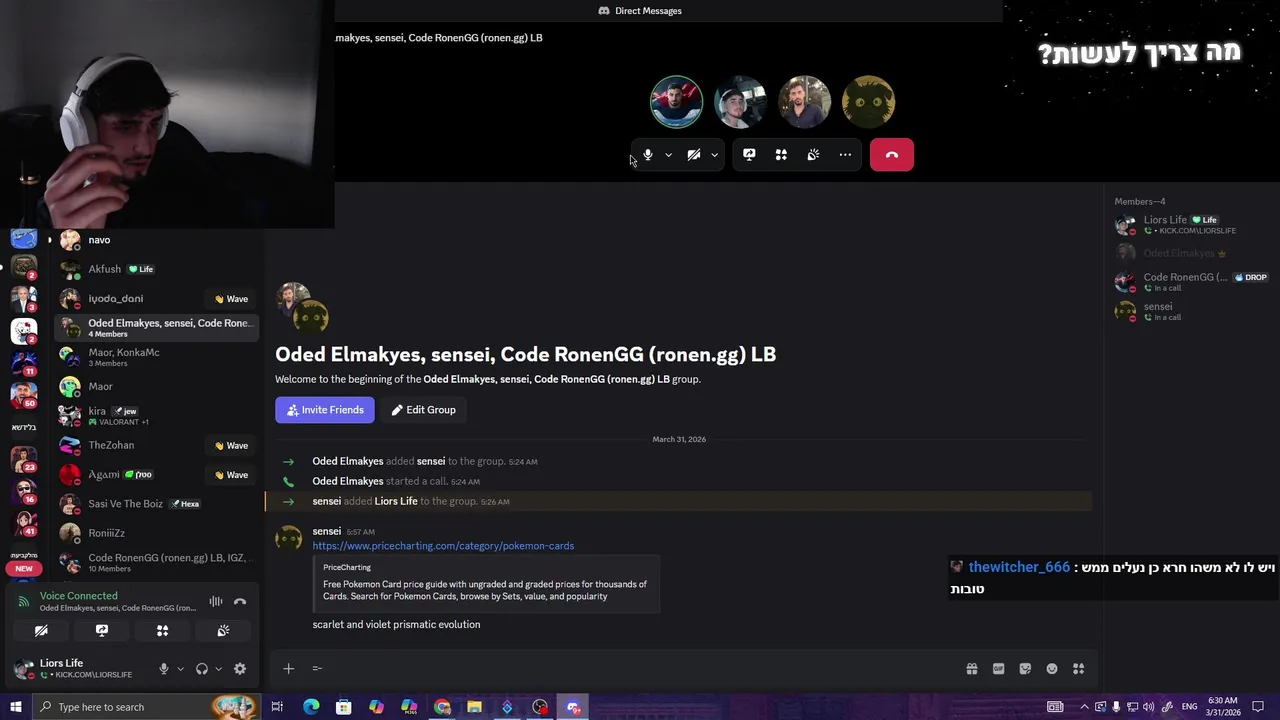
Task: Mute microphone in call controls bar
Action: (648, 155)
